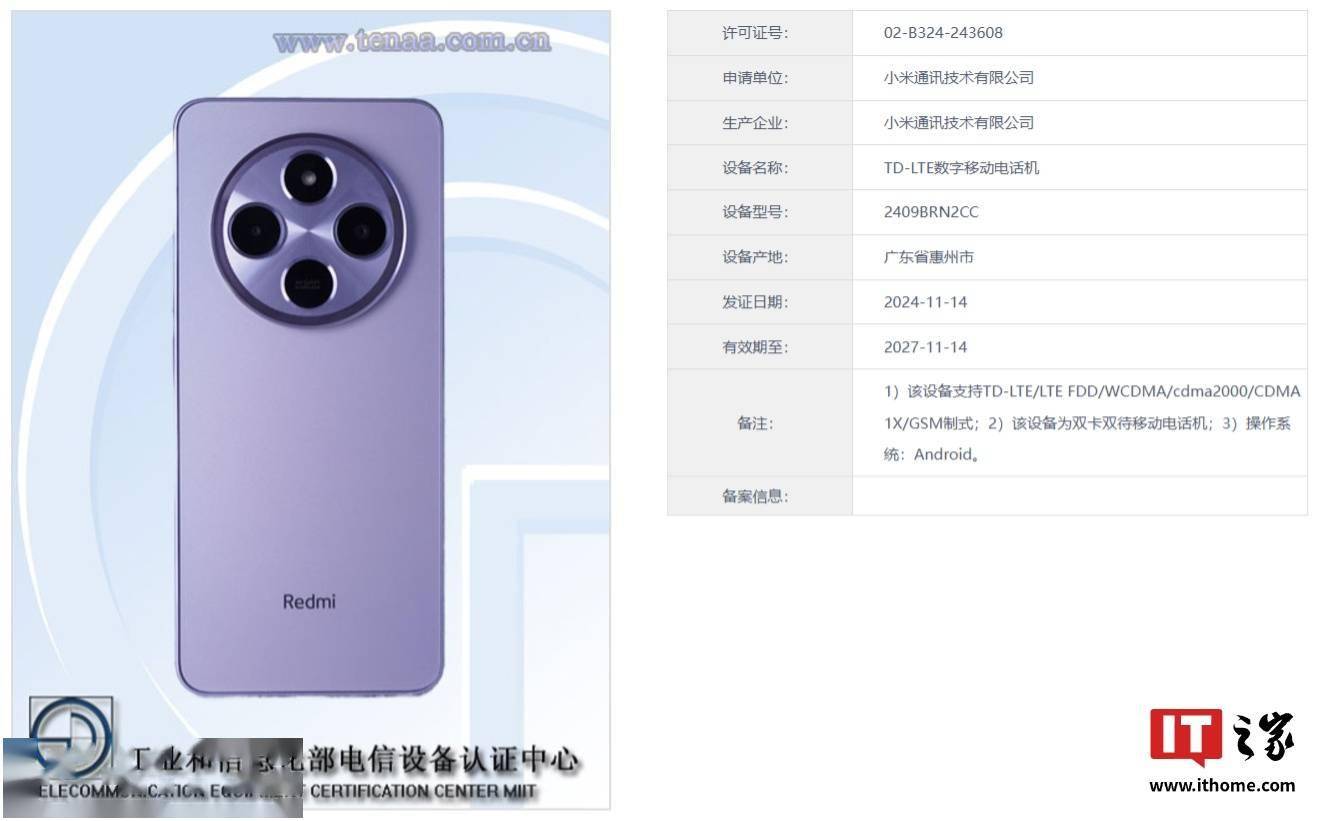Screen dimensions: 1318x821
Task: Open the www.ithome.com watermark link
Action: pyautogui.click(x=1222, y=785)
